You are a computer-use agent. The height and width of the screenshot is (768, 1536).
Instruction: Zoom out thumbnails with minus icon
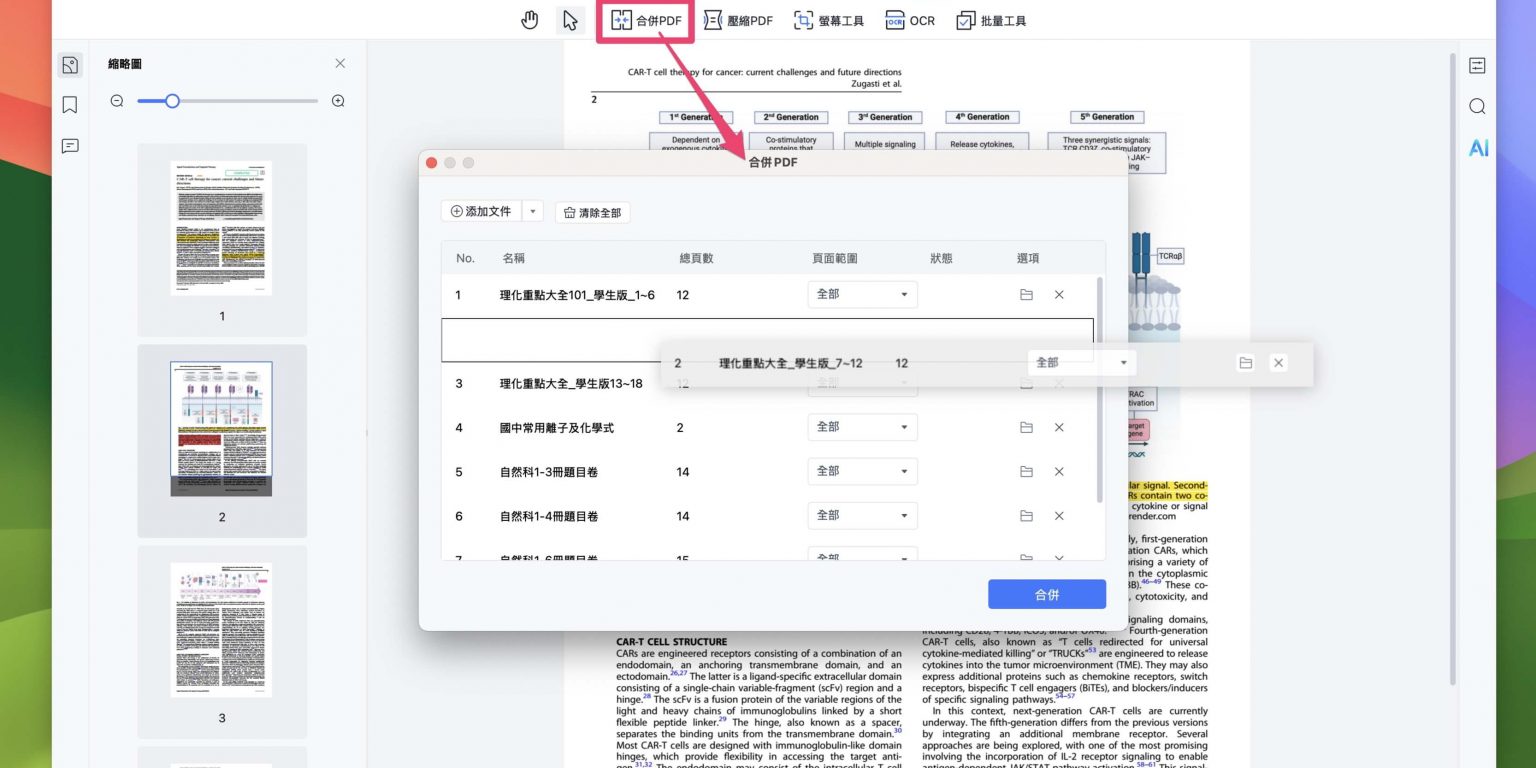[x=117, y=101]
